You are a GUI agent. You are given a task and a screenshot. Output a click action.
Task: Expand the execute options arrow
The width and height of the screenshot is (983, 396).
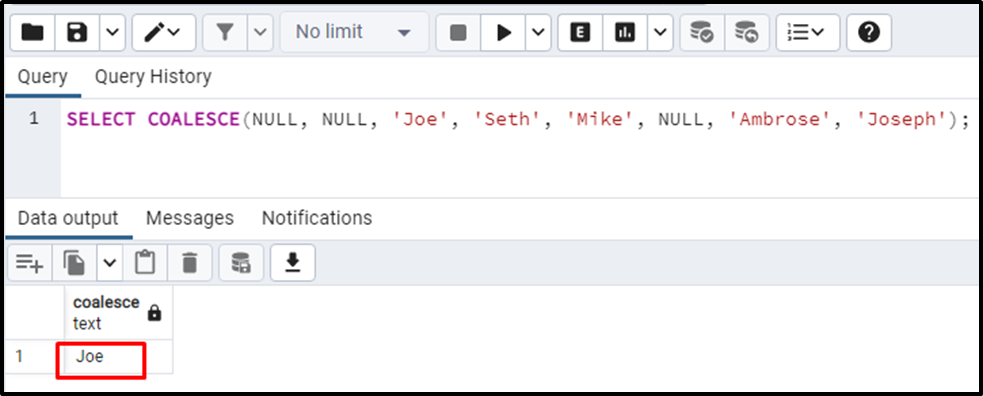tap(538, 33)
